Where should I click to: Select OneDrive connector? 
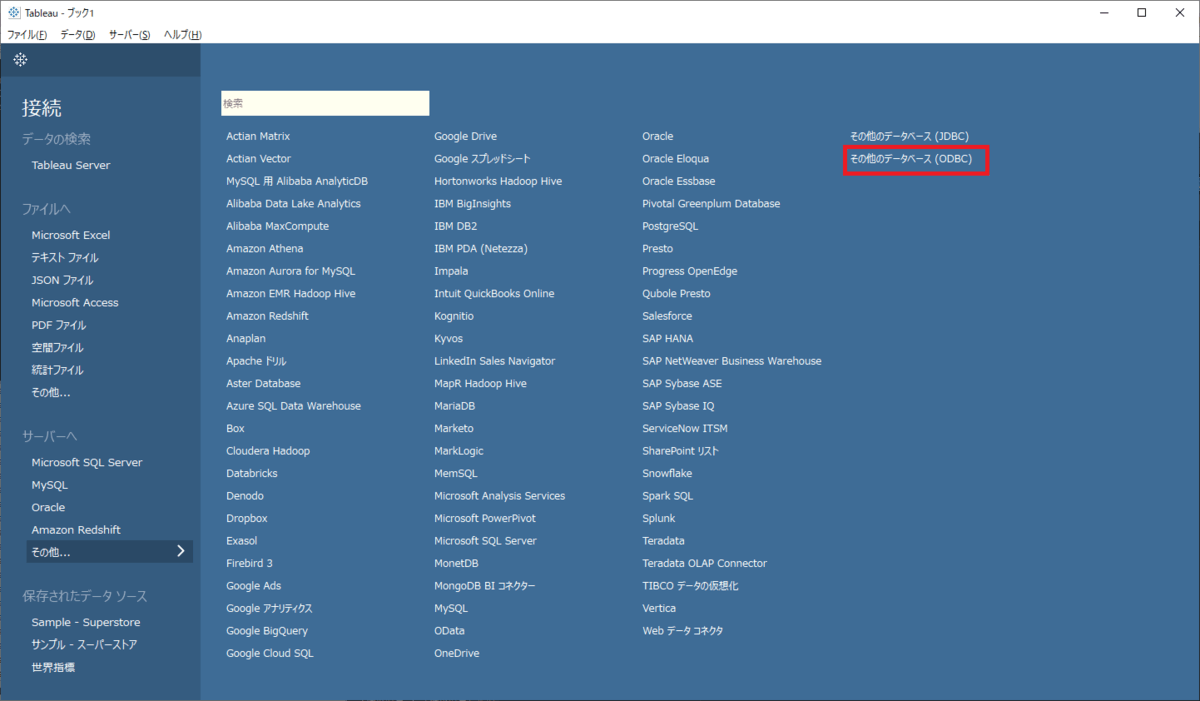tap(457, 653)
